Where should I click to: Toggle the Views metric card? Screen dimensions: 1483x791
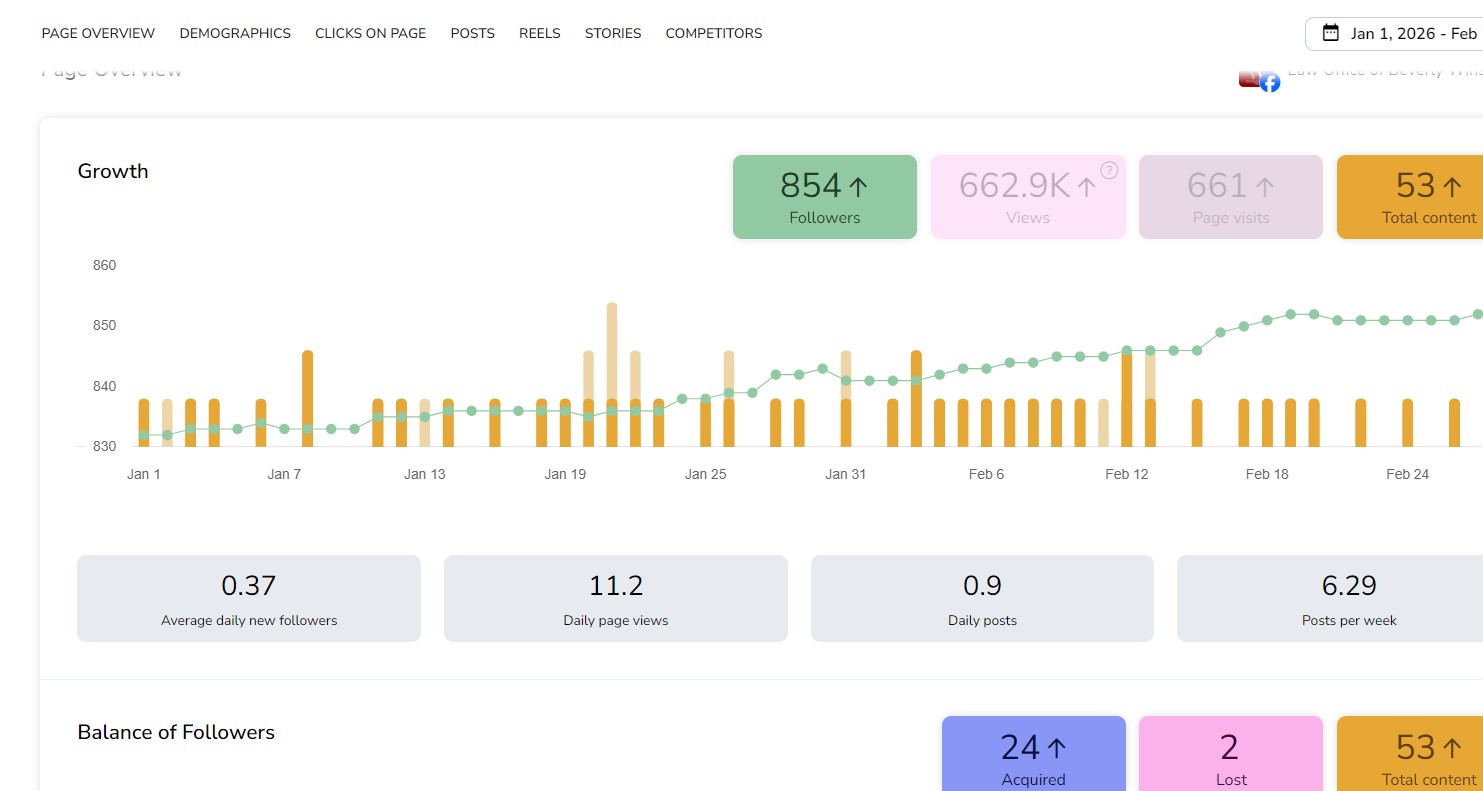(1027, 197)
